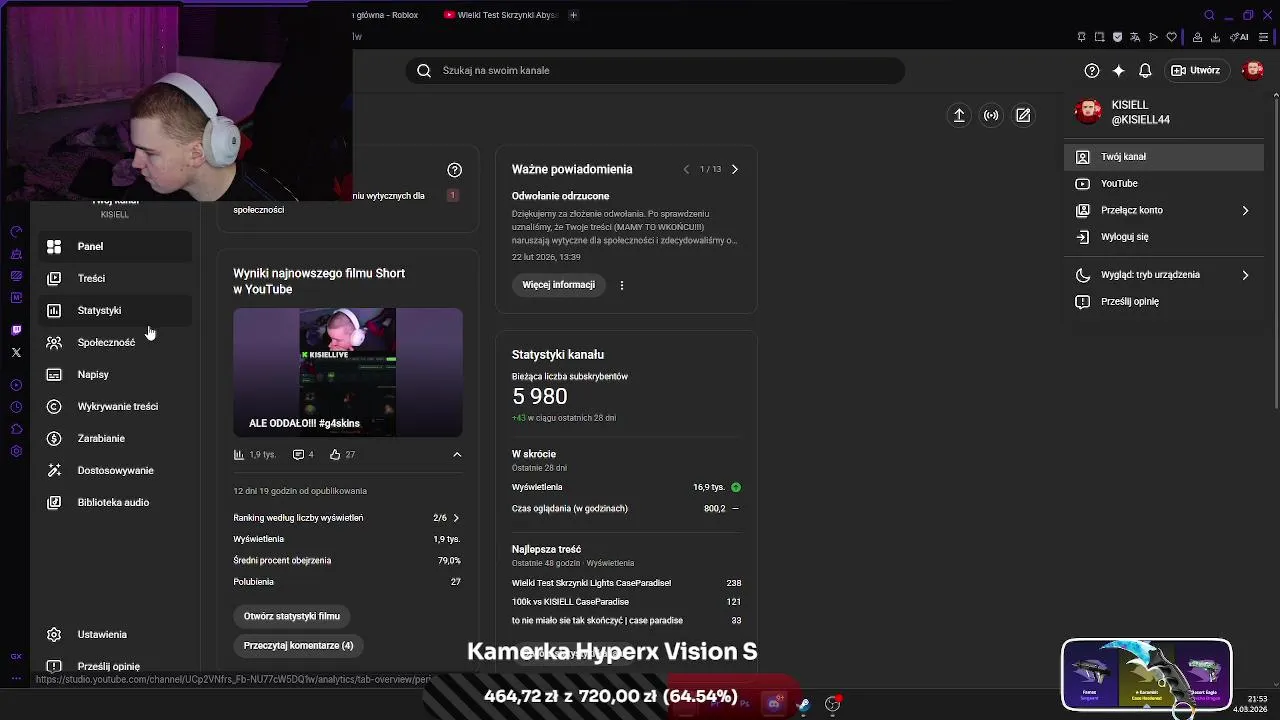Click the OBS taskbar icon
This screenshot has width=1280, height=720.
point(832,704)
